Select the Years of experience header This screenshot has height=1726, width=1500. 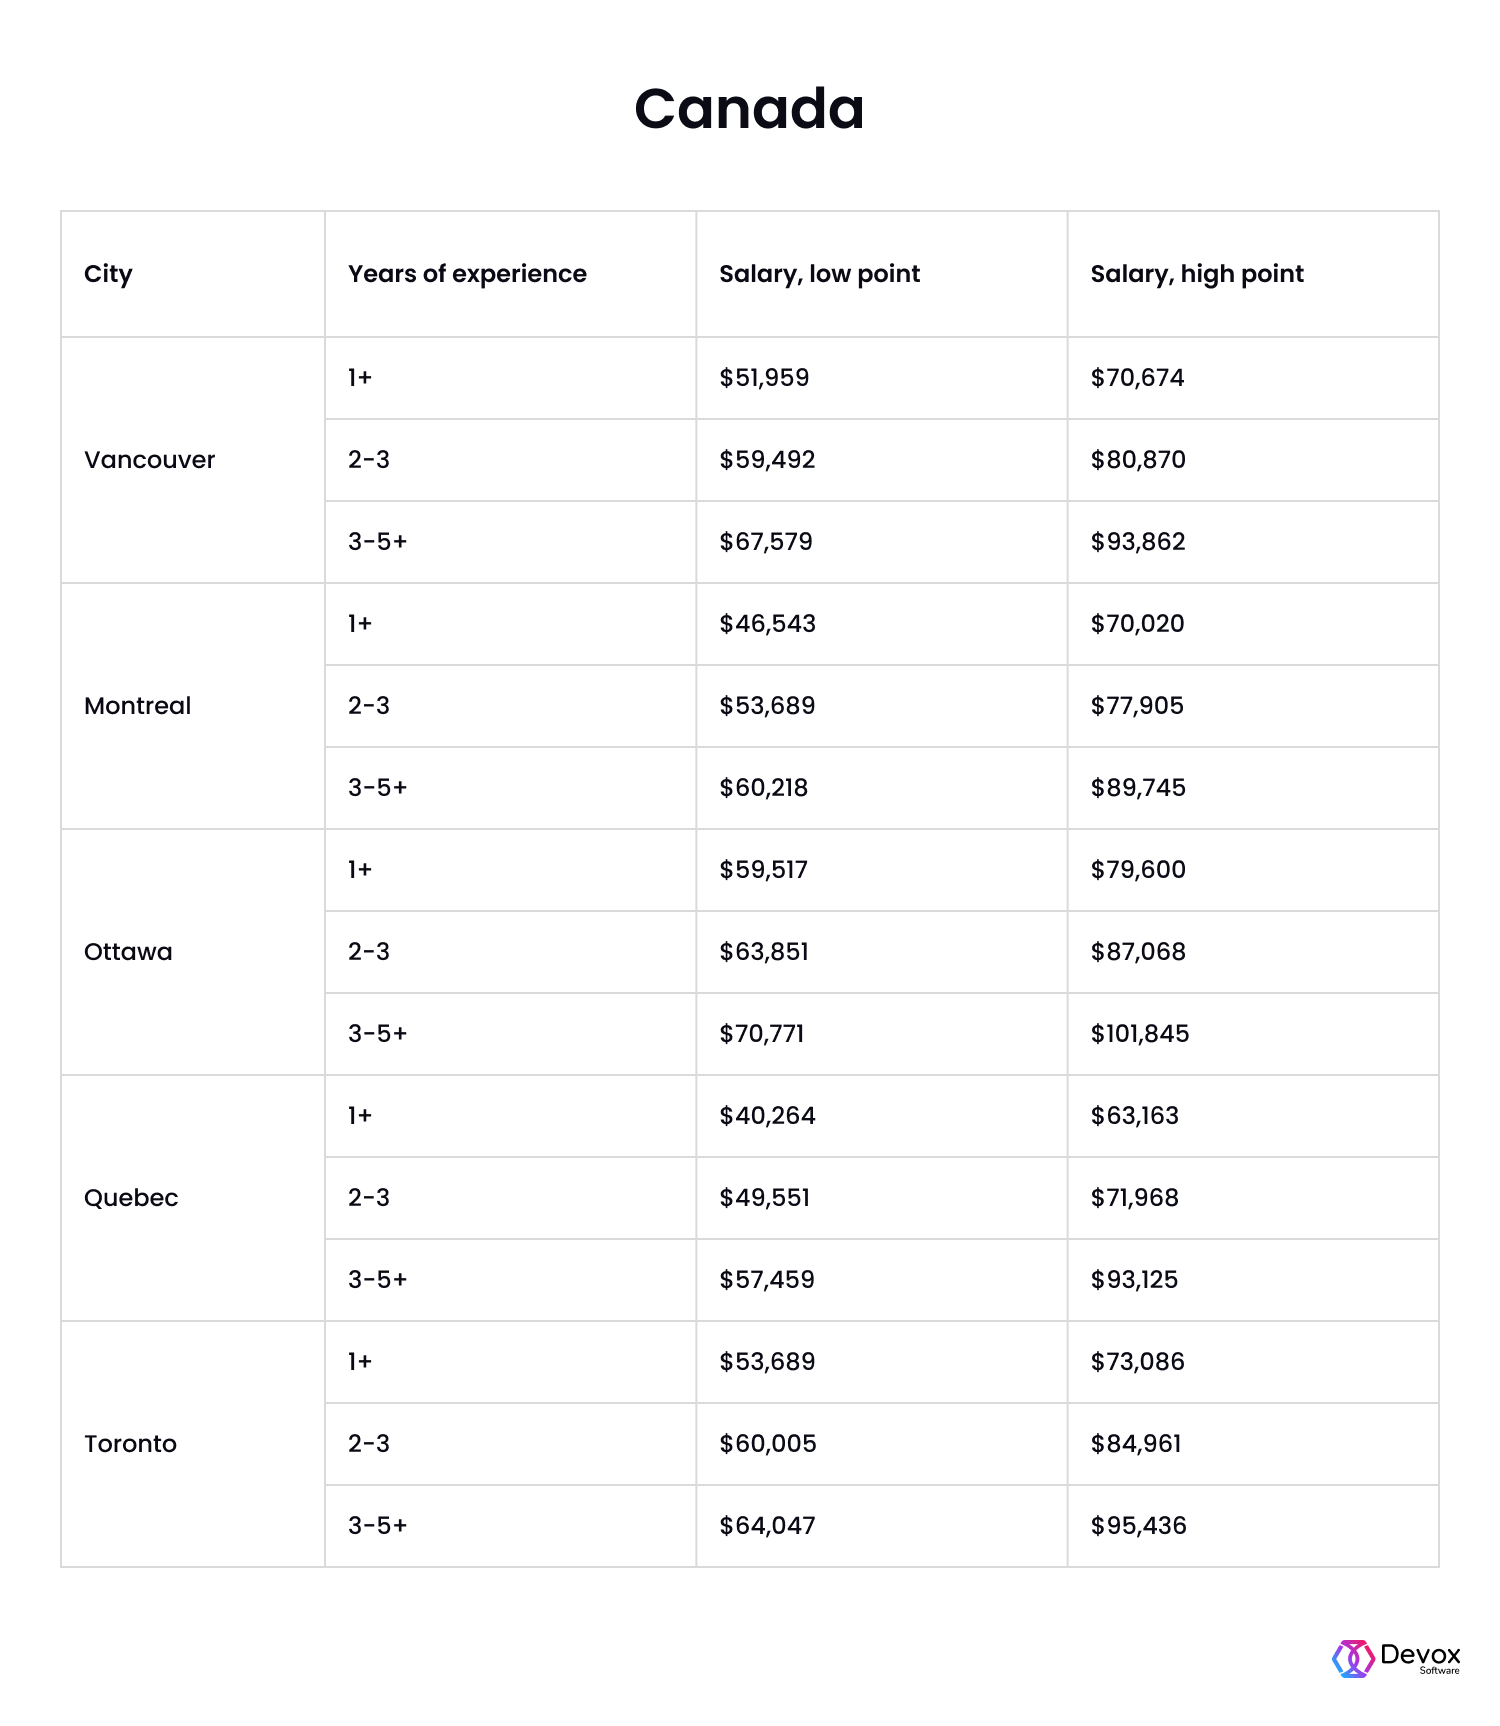tap(467, 274)
